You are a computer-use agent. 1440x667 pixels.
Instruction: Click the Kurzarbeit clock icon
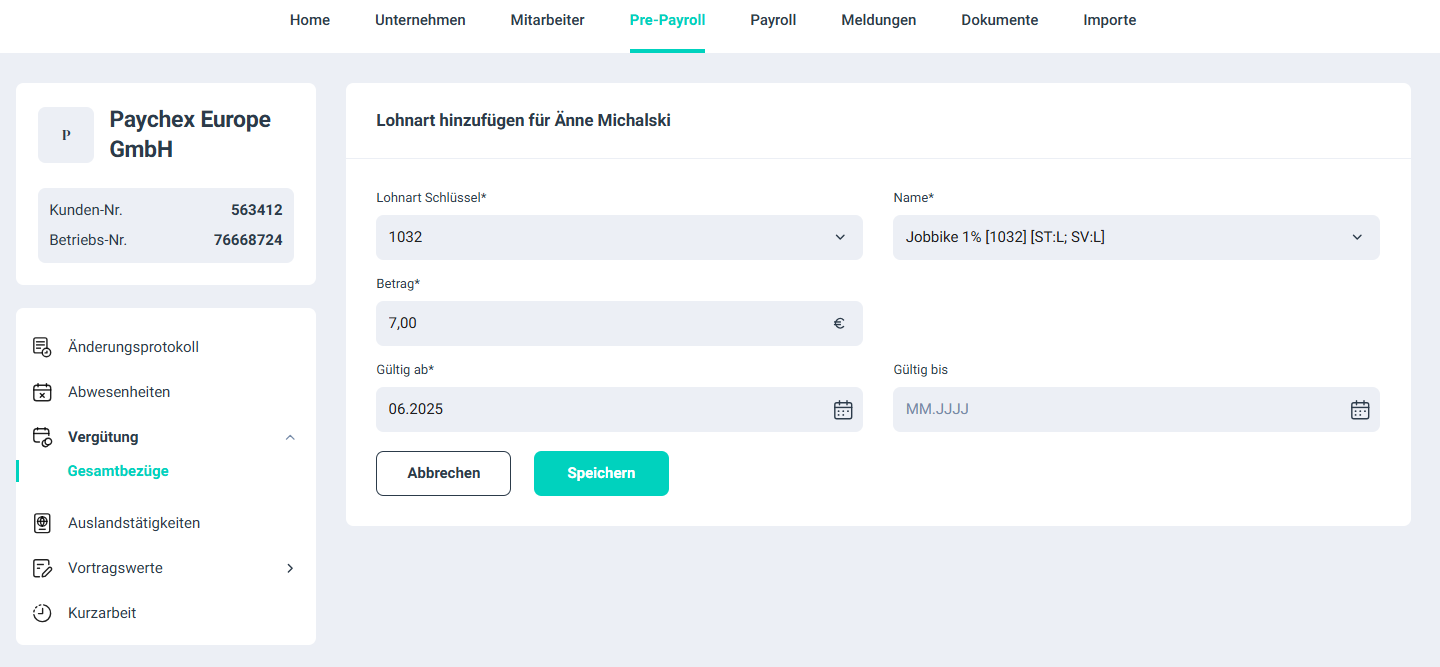coord(42,612)
